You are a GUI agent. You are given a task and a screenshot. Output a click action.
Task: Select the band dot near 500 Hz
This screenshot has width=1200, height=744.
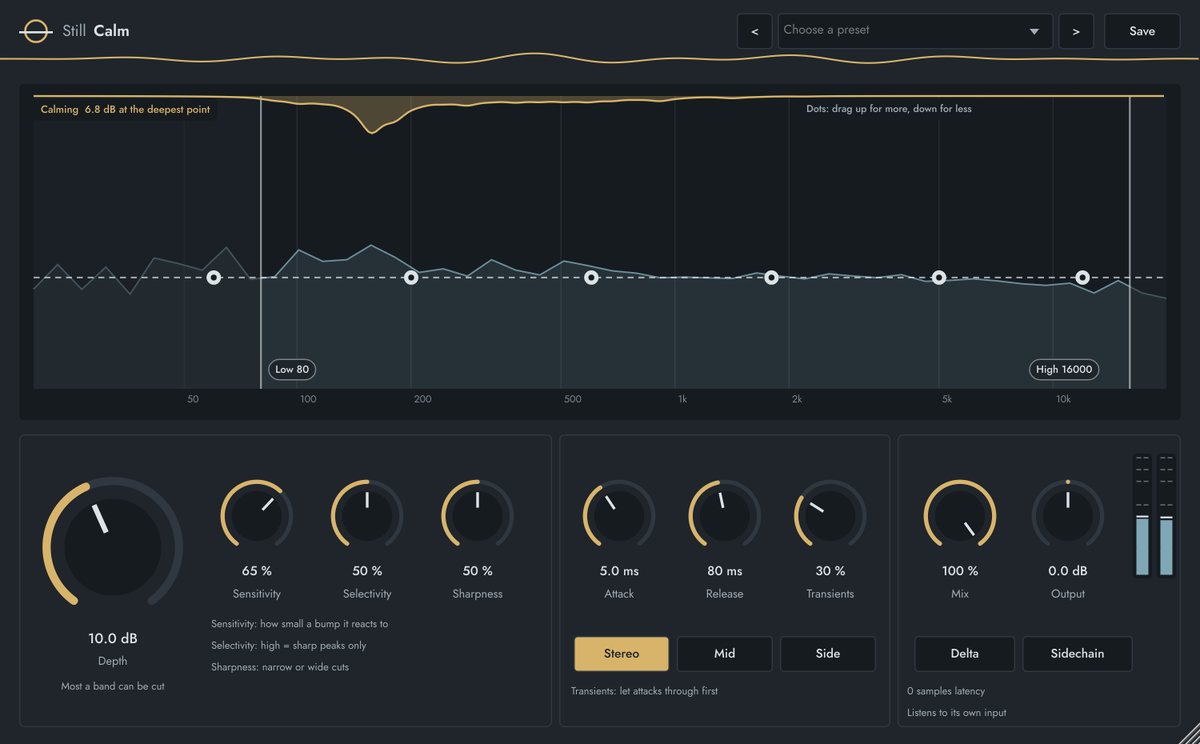[x=591, y=277]
